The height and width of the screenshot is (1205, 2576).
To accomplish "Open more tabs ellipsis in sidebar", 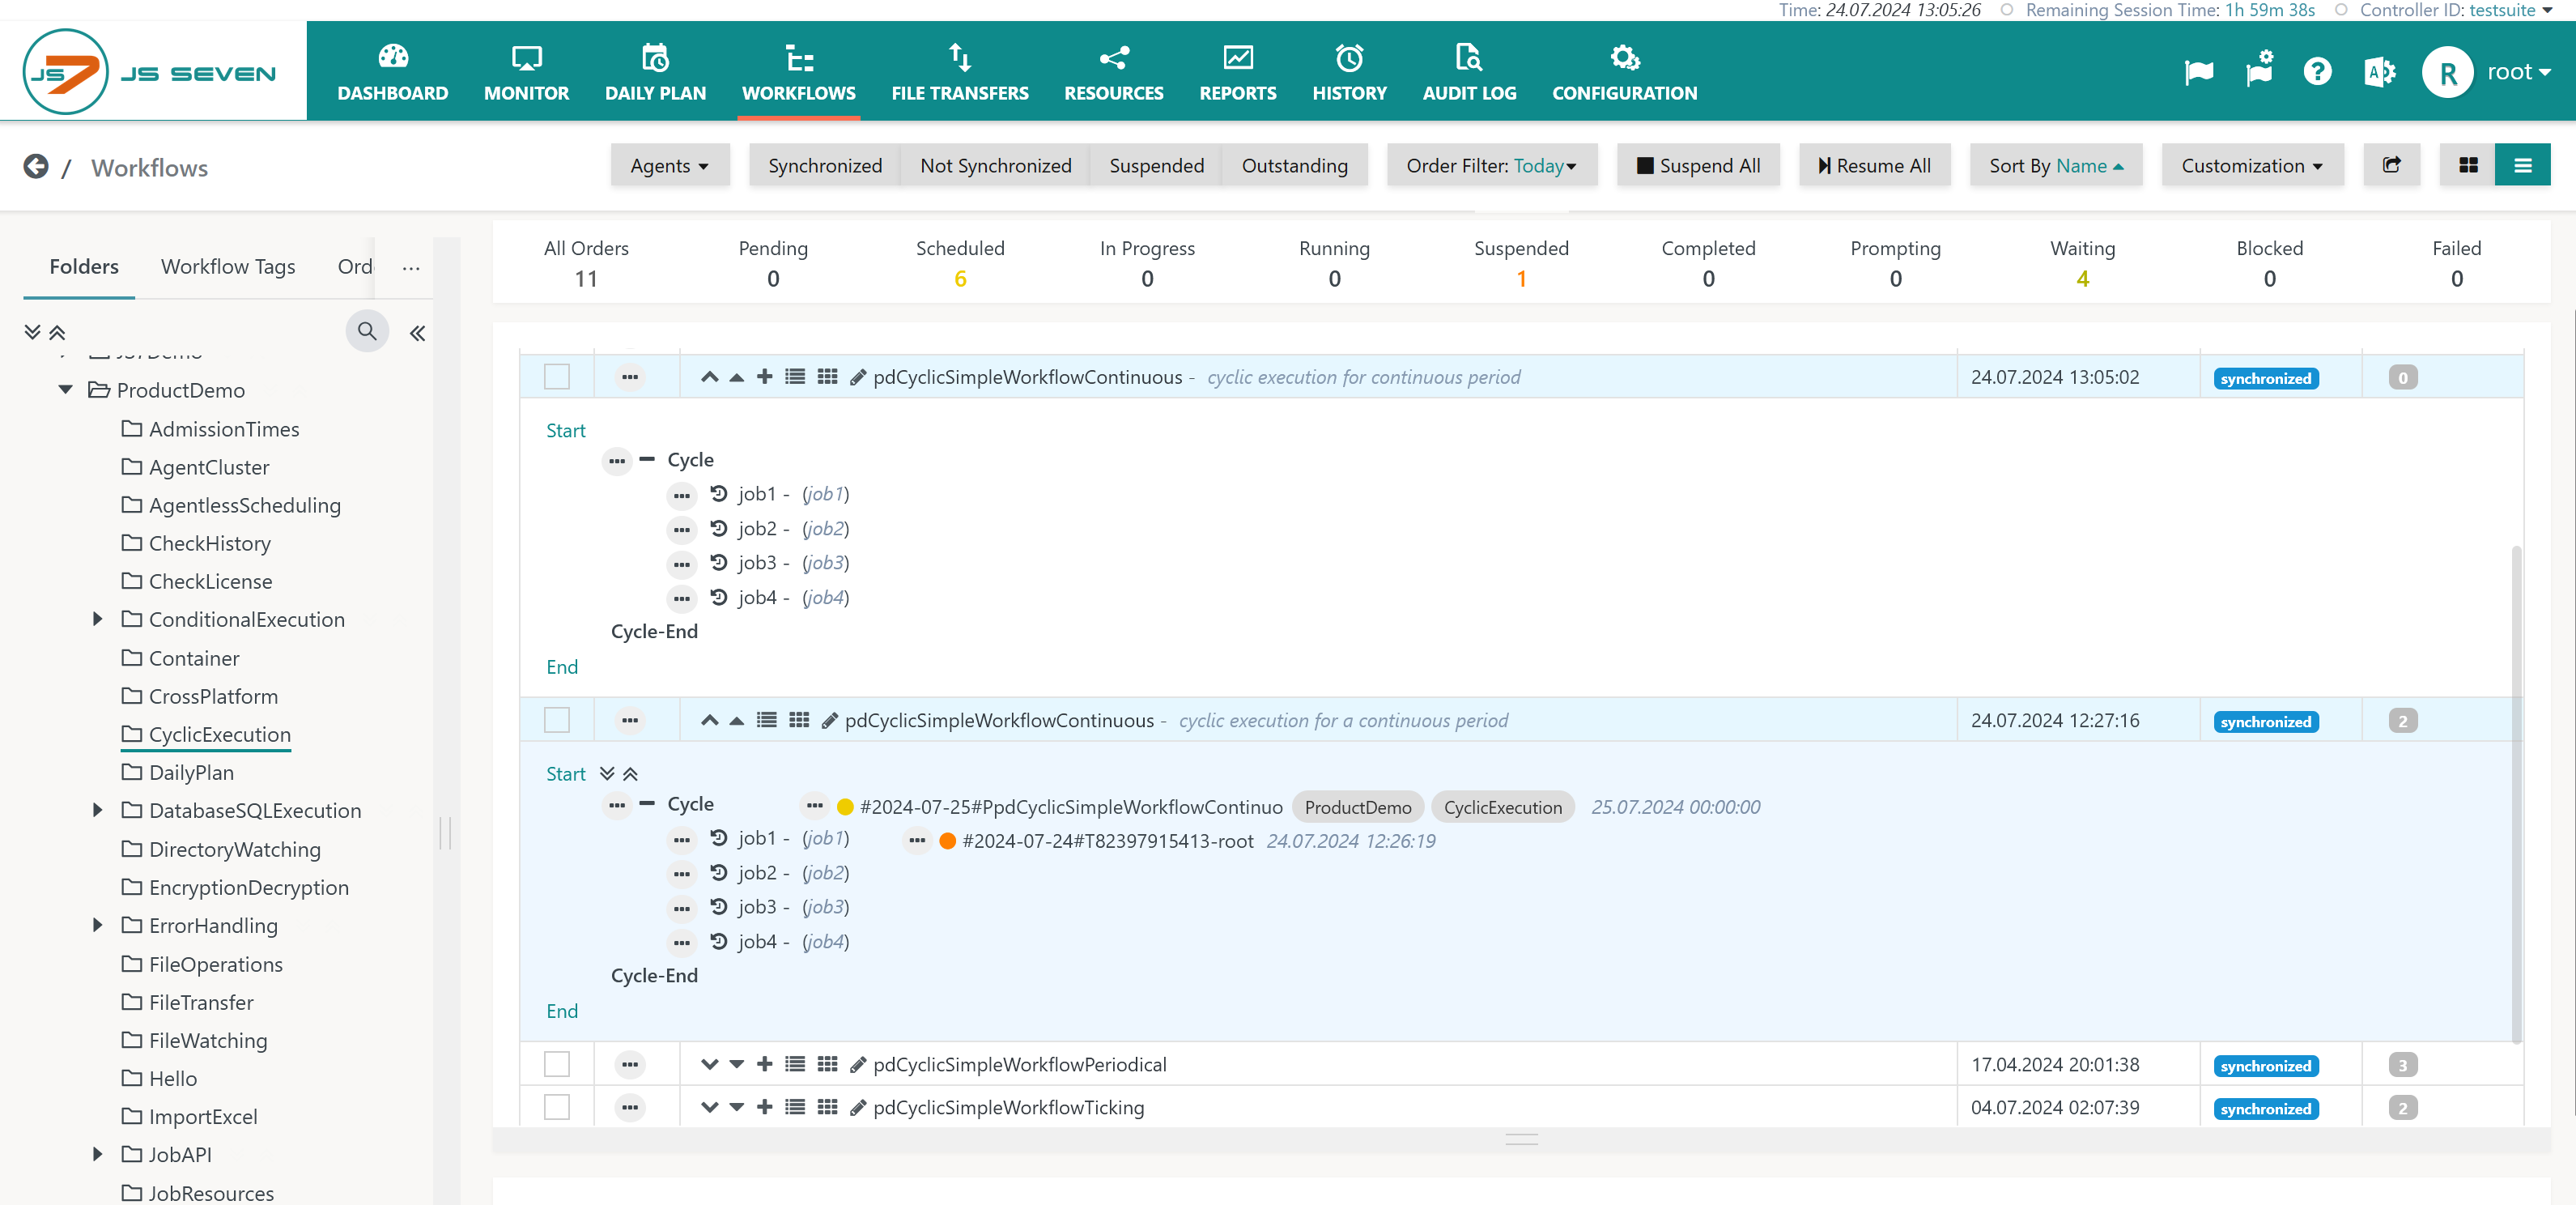I will pos(411,268).
